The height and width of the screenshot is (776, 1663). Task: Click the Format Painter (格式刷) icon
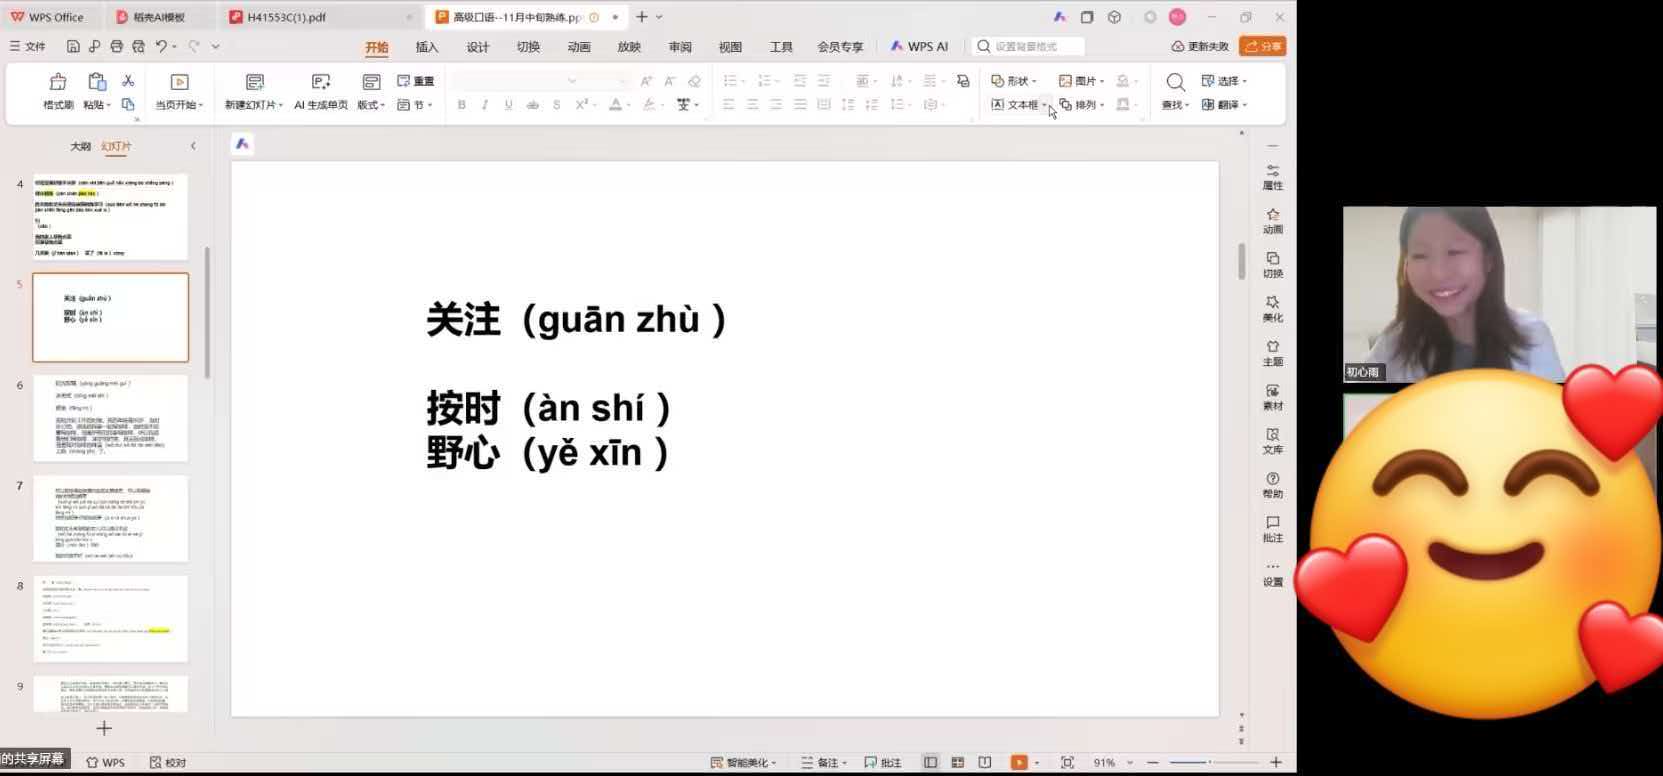(x=58, y=82)
